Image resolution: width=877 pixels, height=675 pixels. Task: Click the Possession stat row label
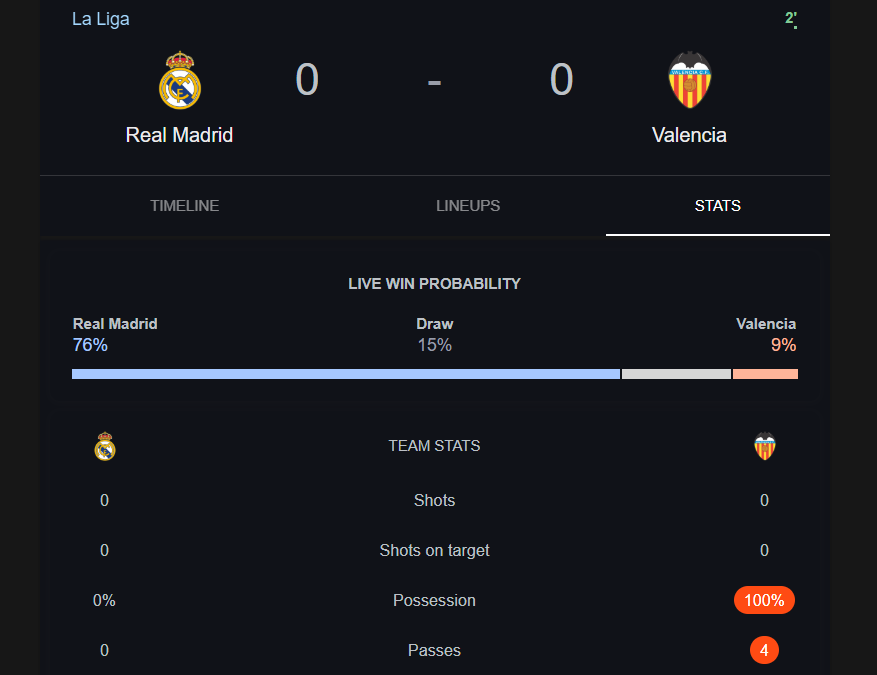tap(434, 600)
